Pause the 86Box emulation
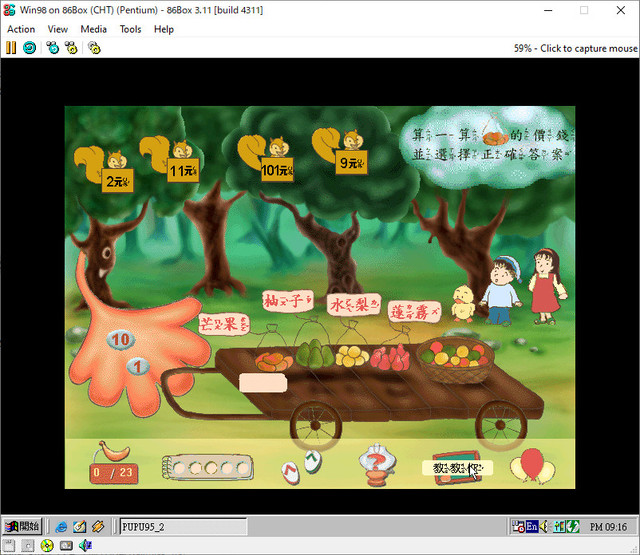The height and width of the screenshot is (555, 640). tap(11, 48)
